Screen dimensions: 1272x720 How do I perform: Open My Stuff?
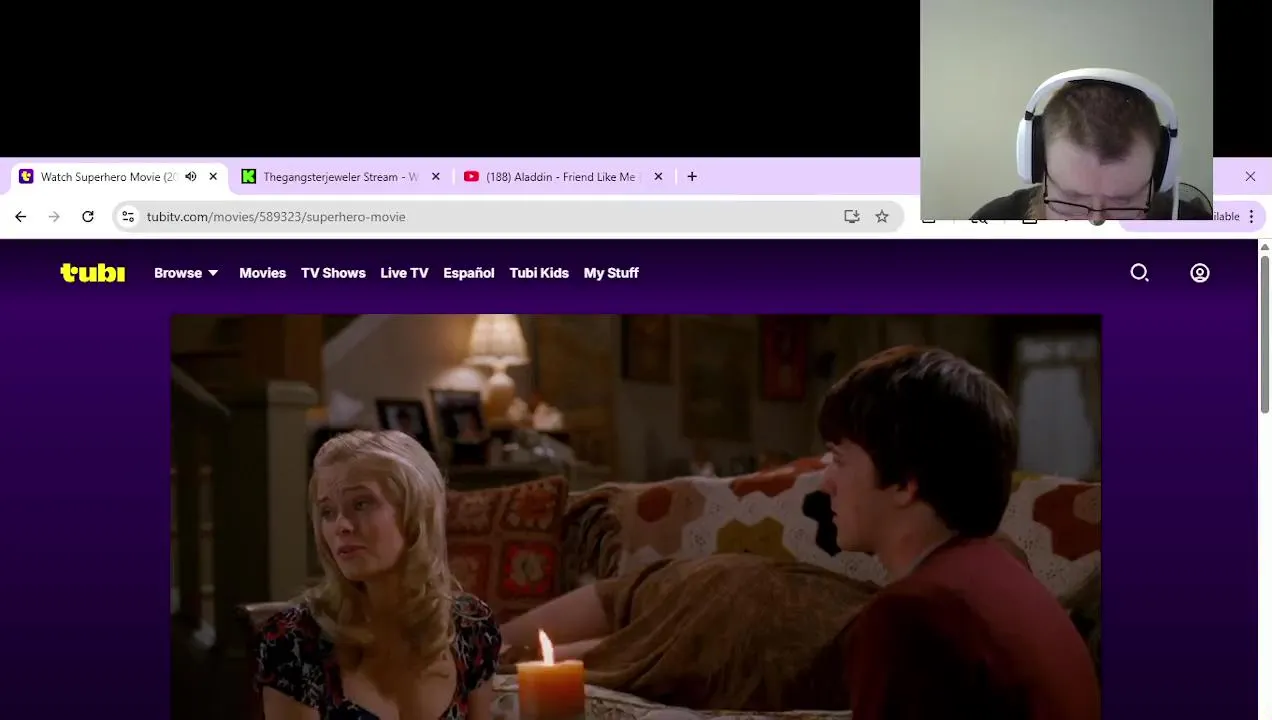(611, 273)
